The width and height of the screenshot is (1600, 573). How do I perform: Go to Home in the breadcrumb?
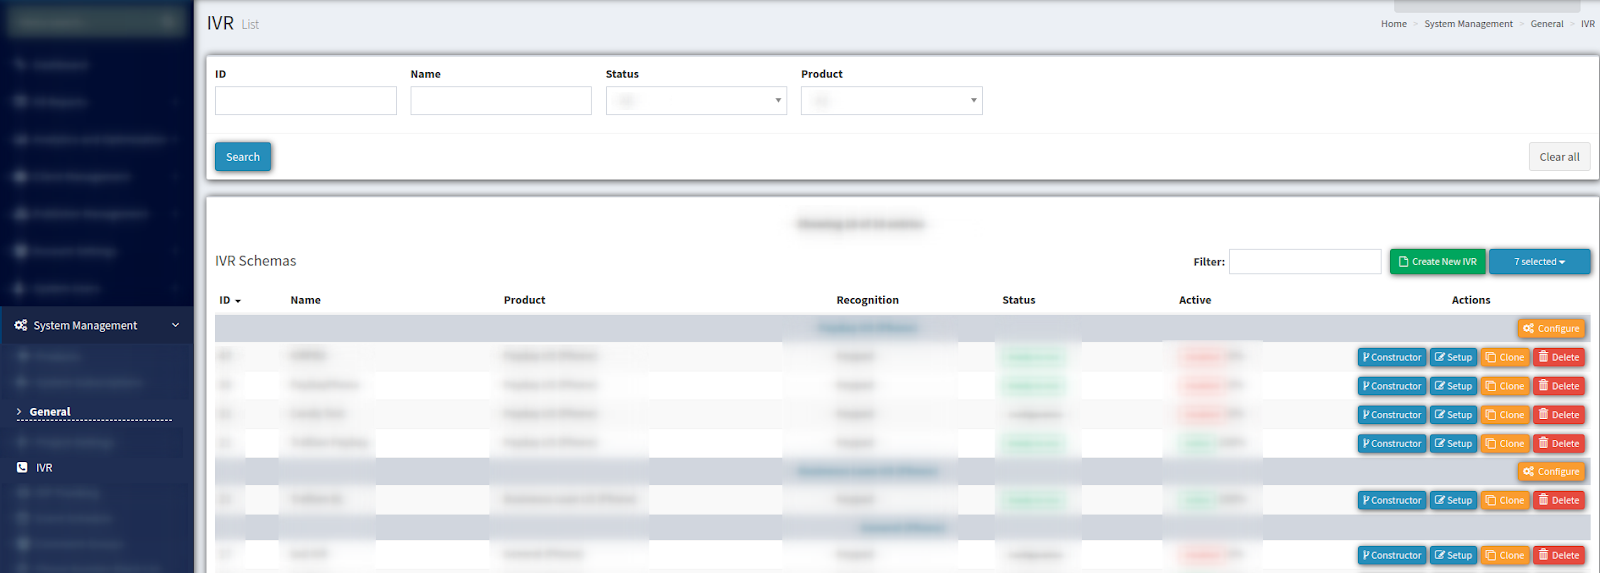[1393, 24]
